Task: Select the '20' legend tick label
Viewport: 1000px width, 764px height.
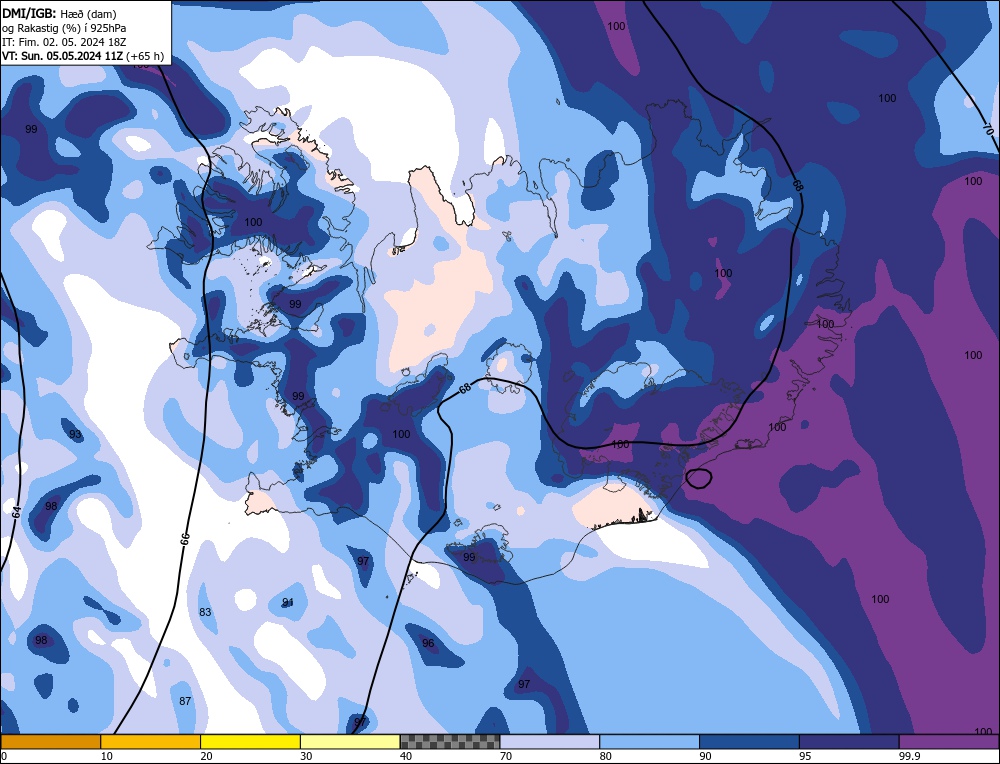Action: click(207, 756)
